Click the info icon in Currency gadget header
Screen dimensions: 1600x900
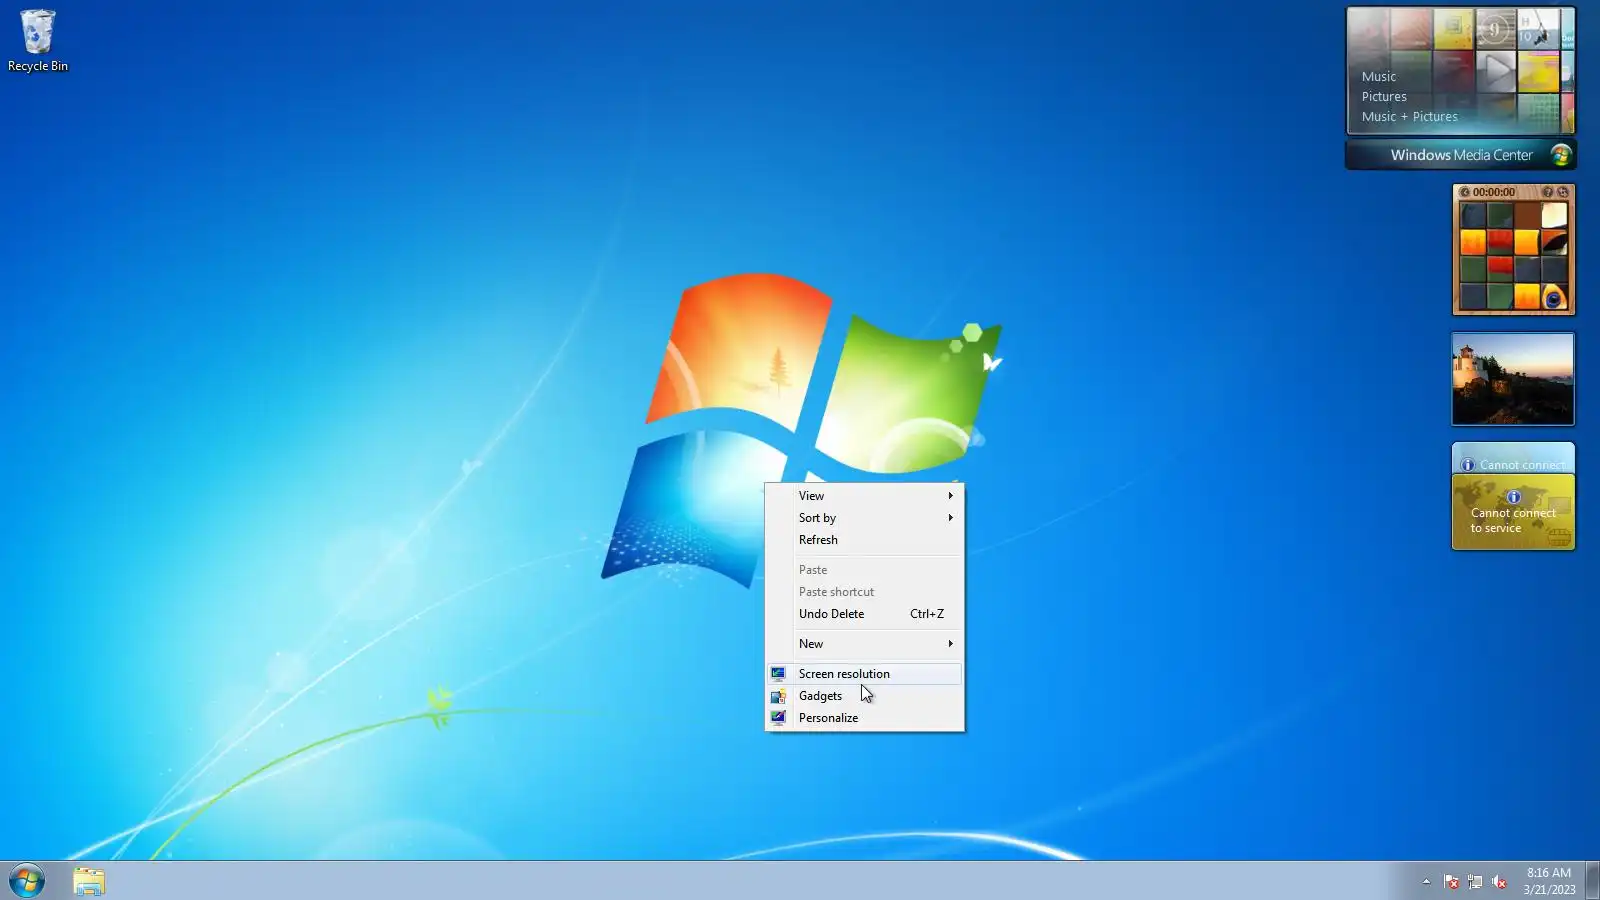click(x=1467, y=465)
